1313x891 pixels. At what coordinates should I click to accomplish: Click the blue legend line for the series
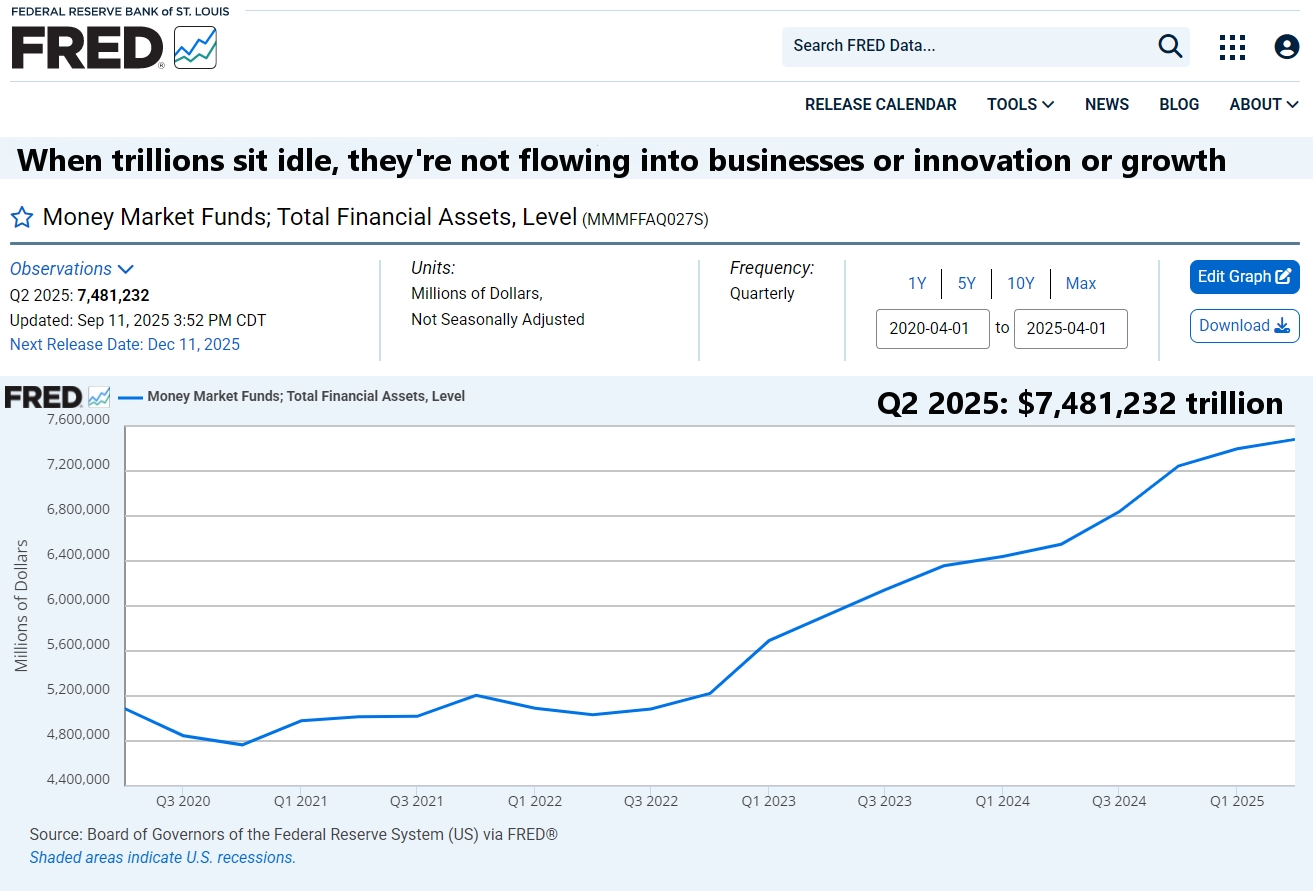point(130,397)
